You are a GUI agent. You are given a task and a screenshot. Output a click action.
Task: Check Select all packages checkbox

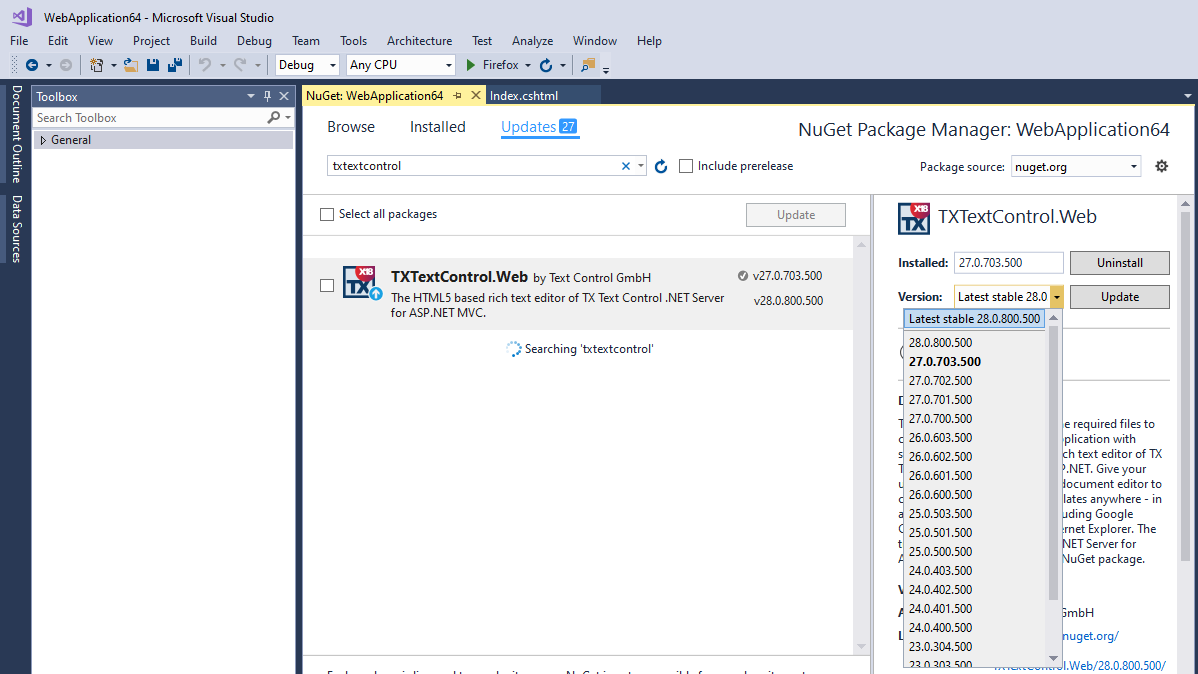327,214
